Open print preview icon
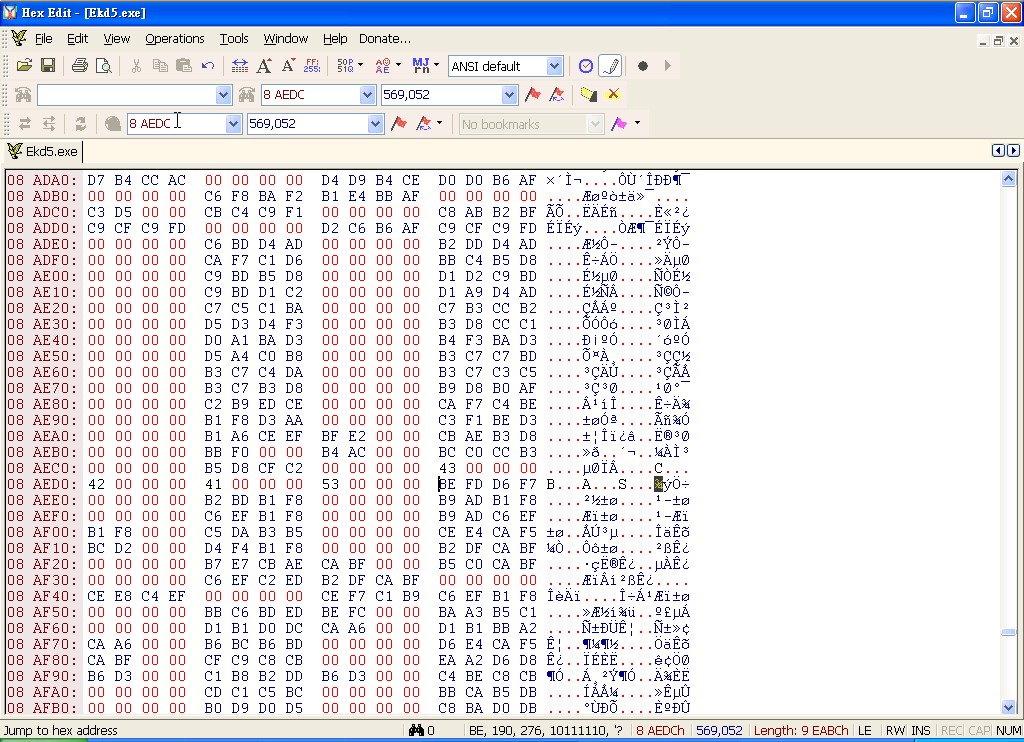 point(103,65)
